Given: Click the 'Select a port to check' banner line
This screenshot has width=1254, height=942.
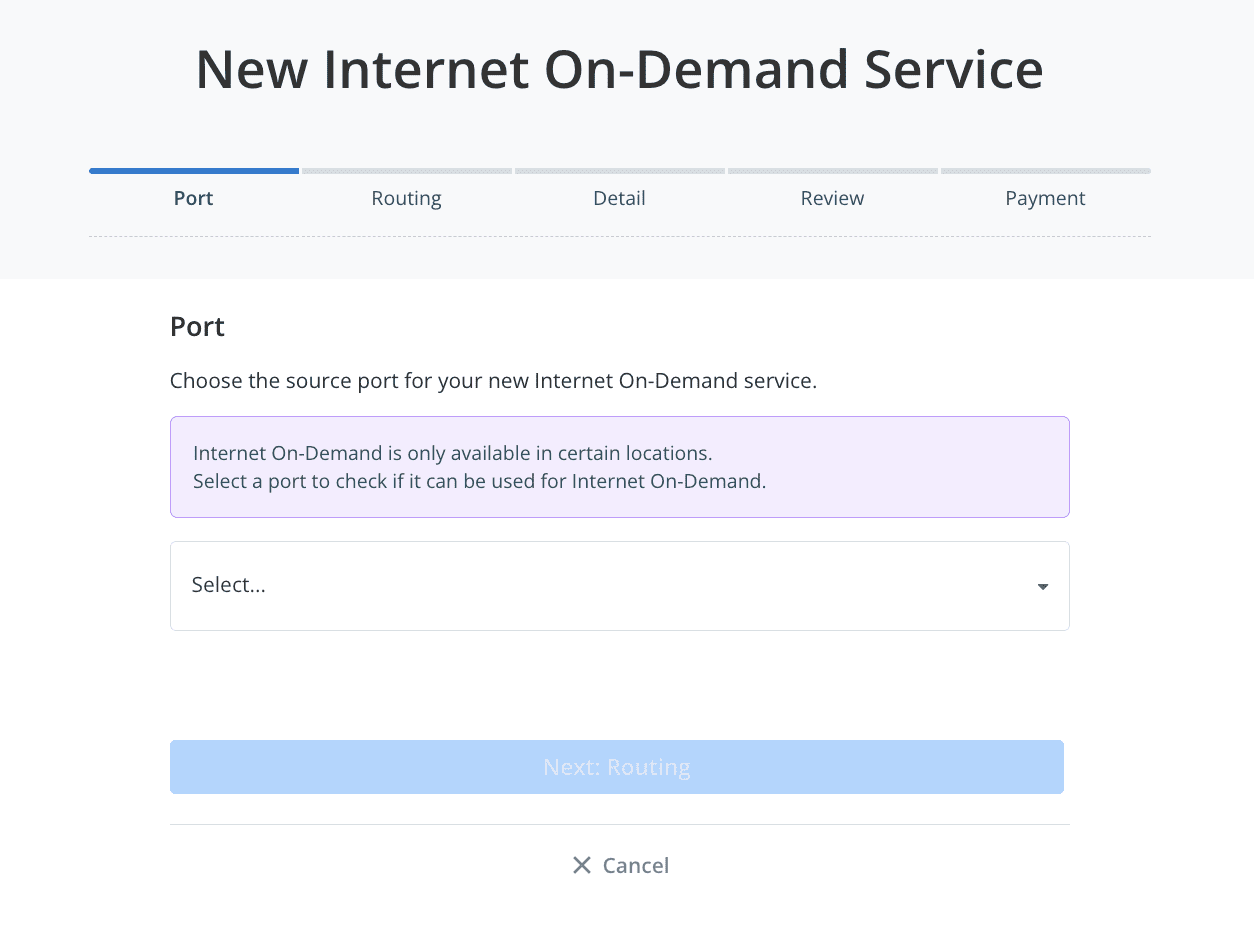Looking at the screenshot, I should [x=479, y=481].
